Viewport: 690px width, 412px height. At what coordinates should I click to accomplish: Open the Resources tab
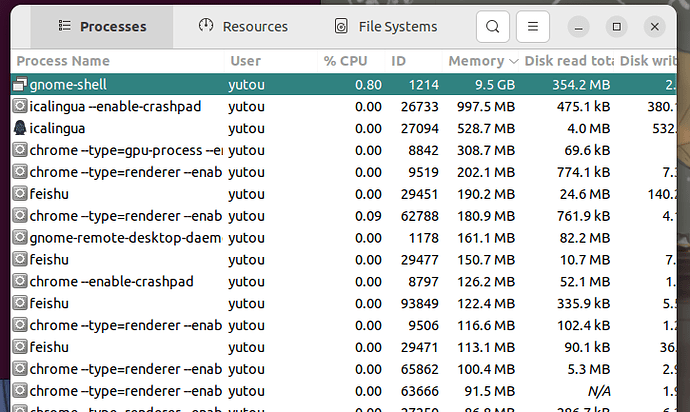coord(243,27)
